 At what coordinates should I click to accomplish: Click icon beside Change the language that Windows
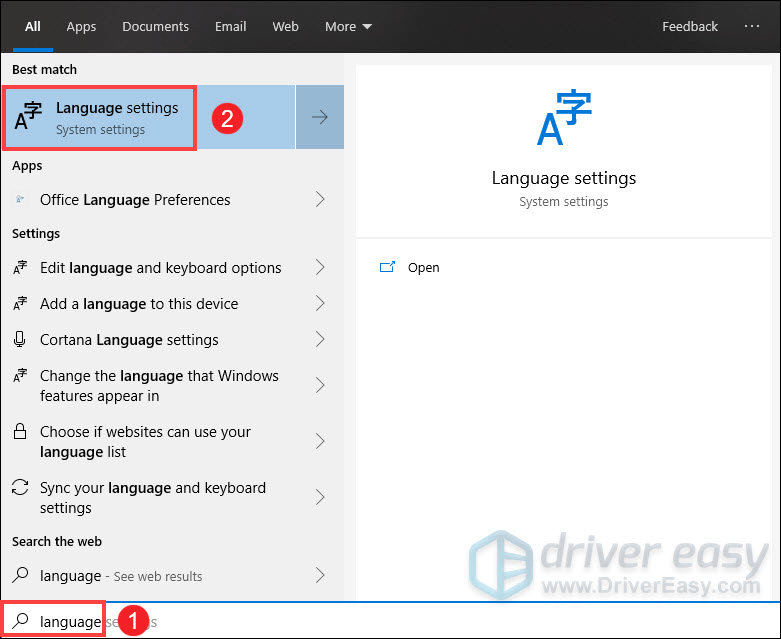pos(20,376)
